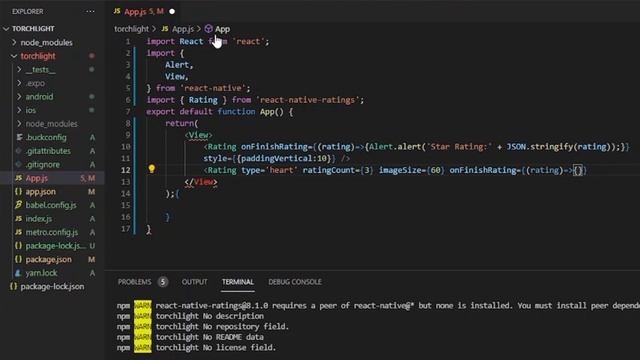The width and height of the screenshot is (640, 360).
Task: Collapse the TORCHLIGHT root folder chevron
Action: (x=6, y=29)
